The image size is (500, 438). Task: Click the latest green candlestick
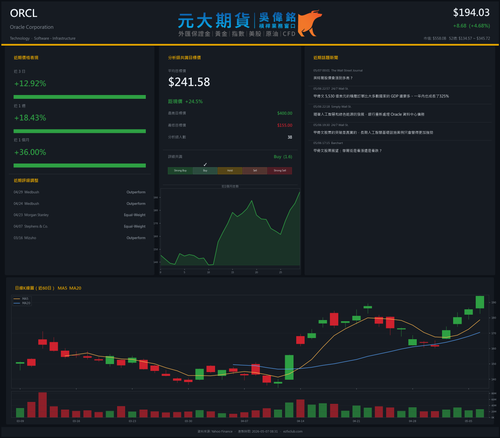(480, 302)
